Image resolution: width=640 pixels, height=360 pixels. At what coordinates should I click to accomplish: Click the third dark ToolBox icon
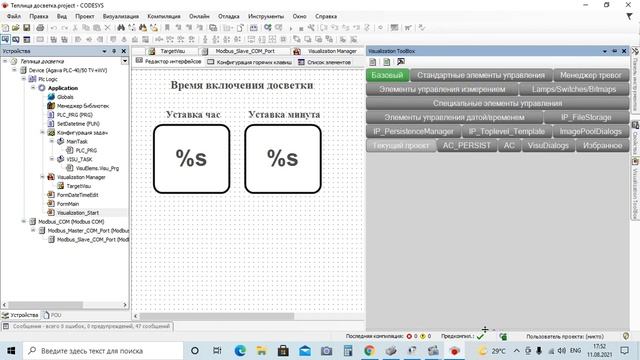tap(401, 62)
